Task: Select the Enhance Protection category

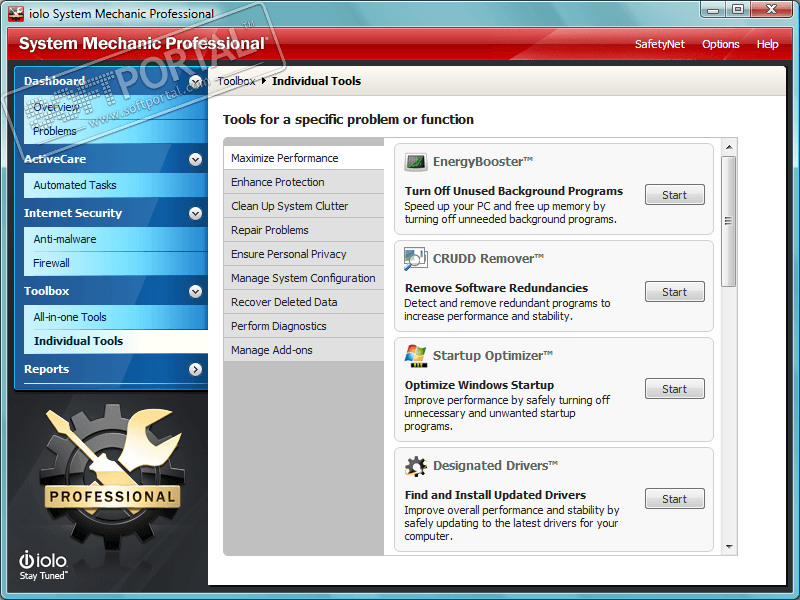Action: (304, 182)
